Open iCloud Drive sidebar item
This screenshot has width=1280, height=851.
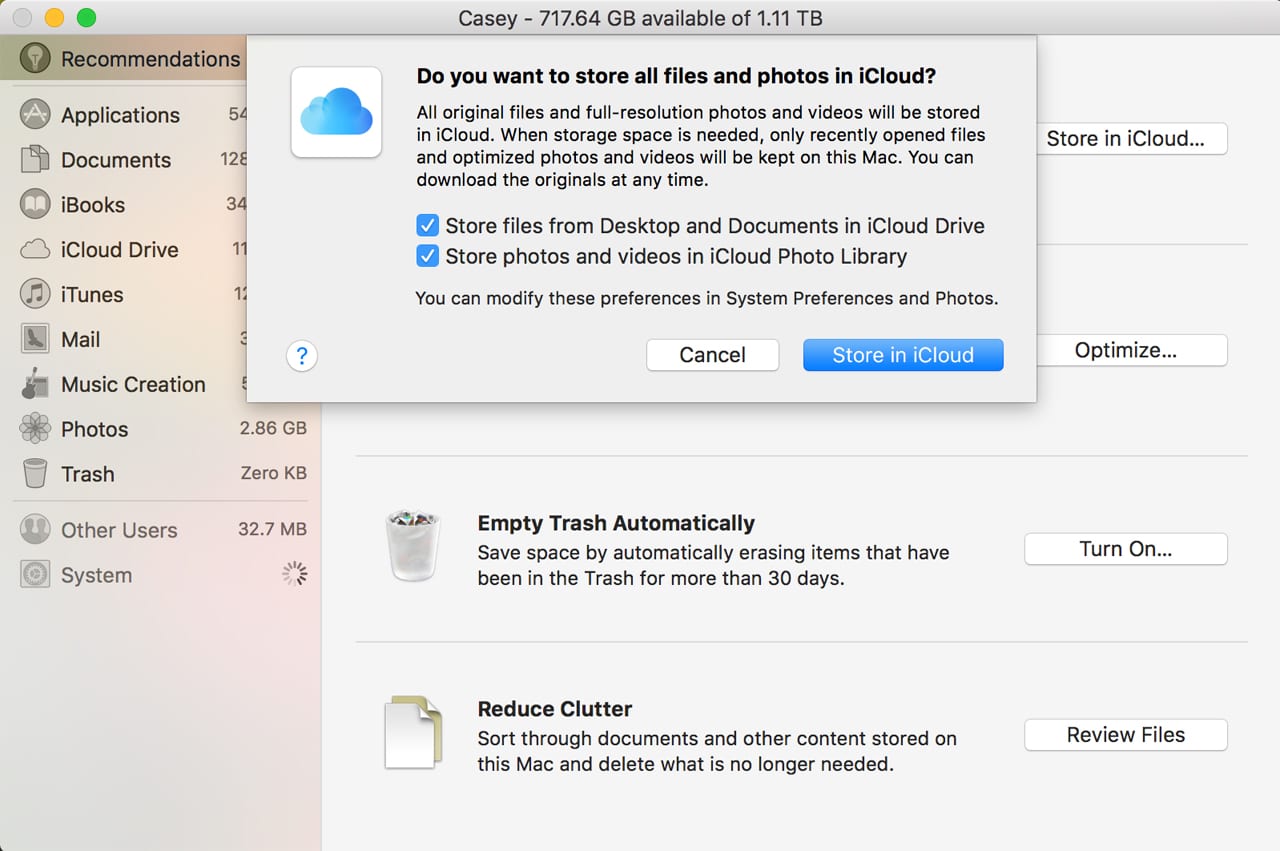[x=119, y=250]
